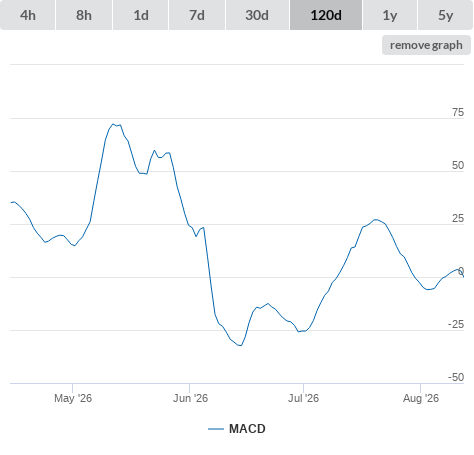Open the 7d time range view
This screenshot has height=455, width=474.
pyautogui.click(x=197, y=15)
